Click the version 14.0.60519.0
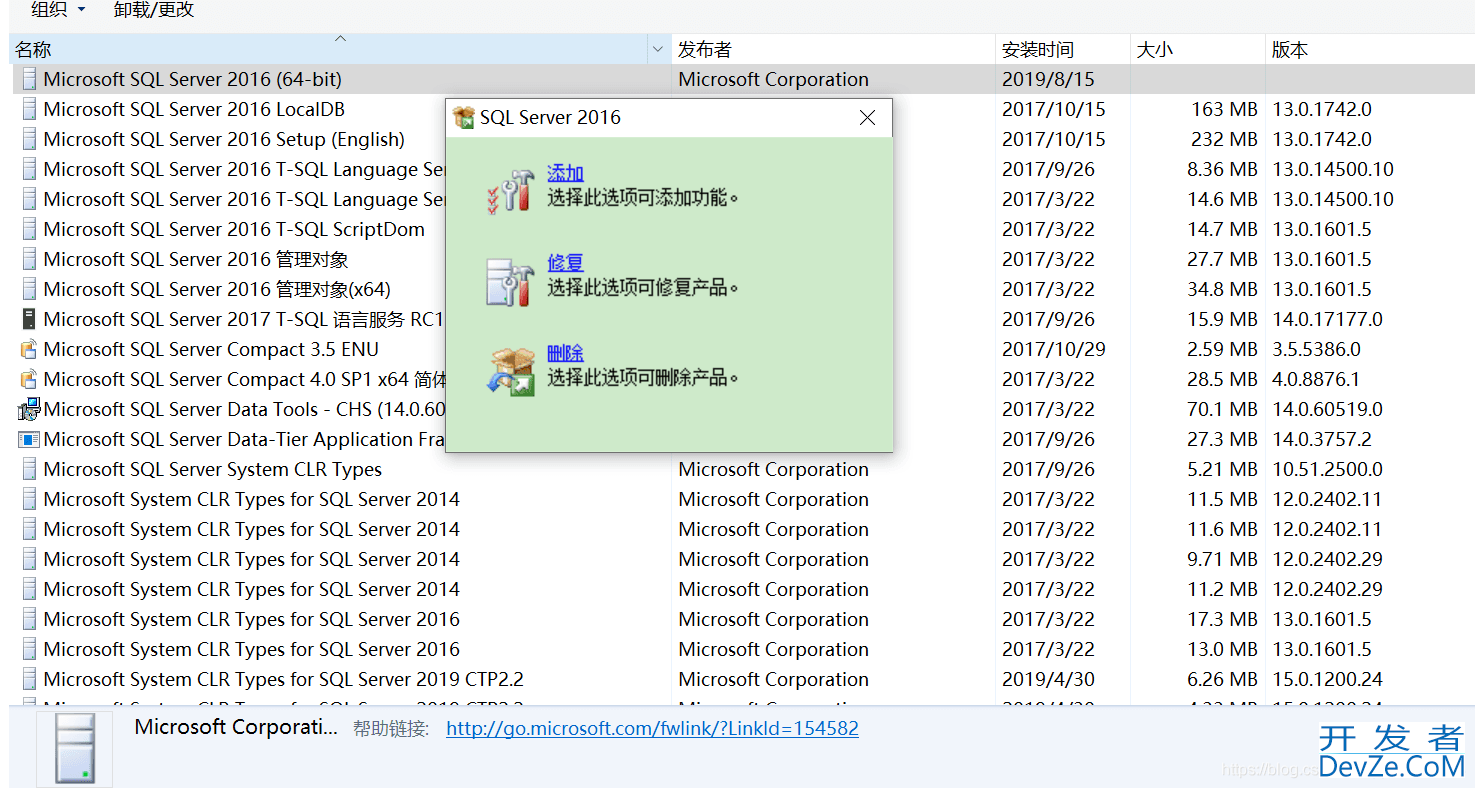The image size is (1475, 788). [1327, 410]
